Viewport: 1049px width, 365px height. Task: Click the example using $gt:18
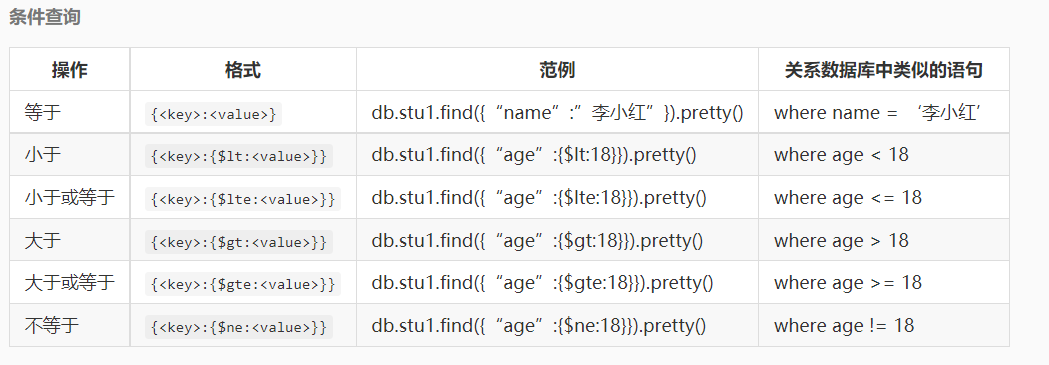click(537, 241)
